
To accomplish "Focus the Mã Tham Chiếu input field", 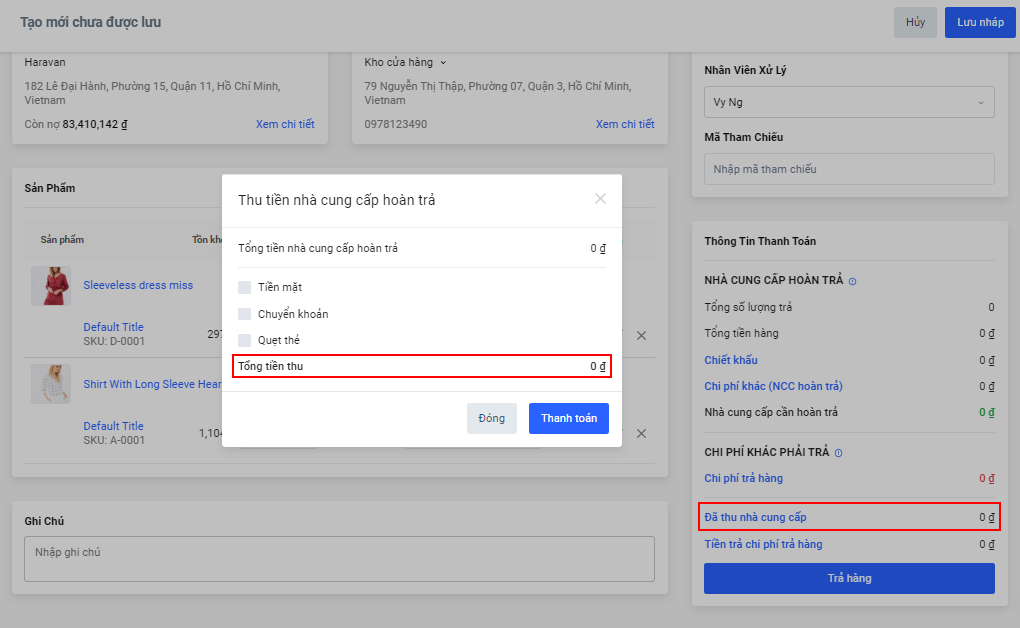I will tap(849, 169).
